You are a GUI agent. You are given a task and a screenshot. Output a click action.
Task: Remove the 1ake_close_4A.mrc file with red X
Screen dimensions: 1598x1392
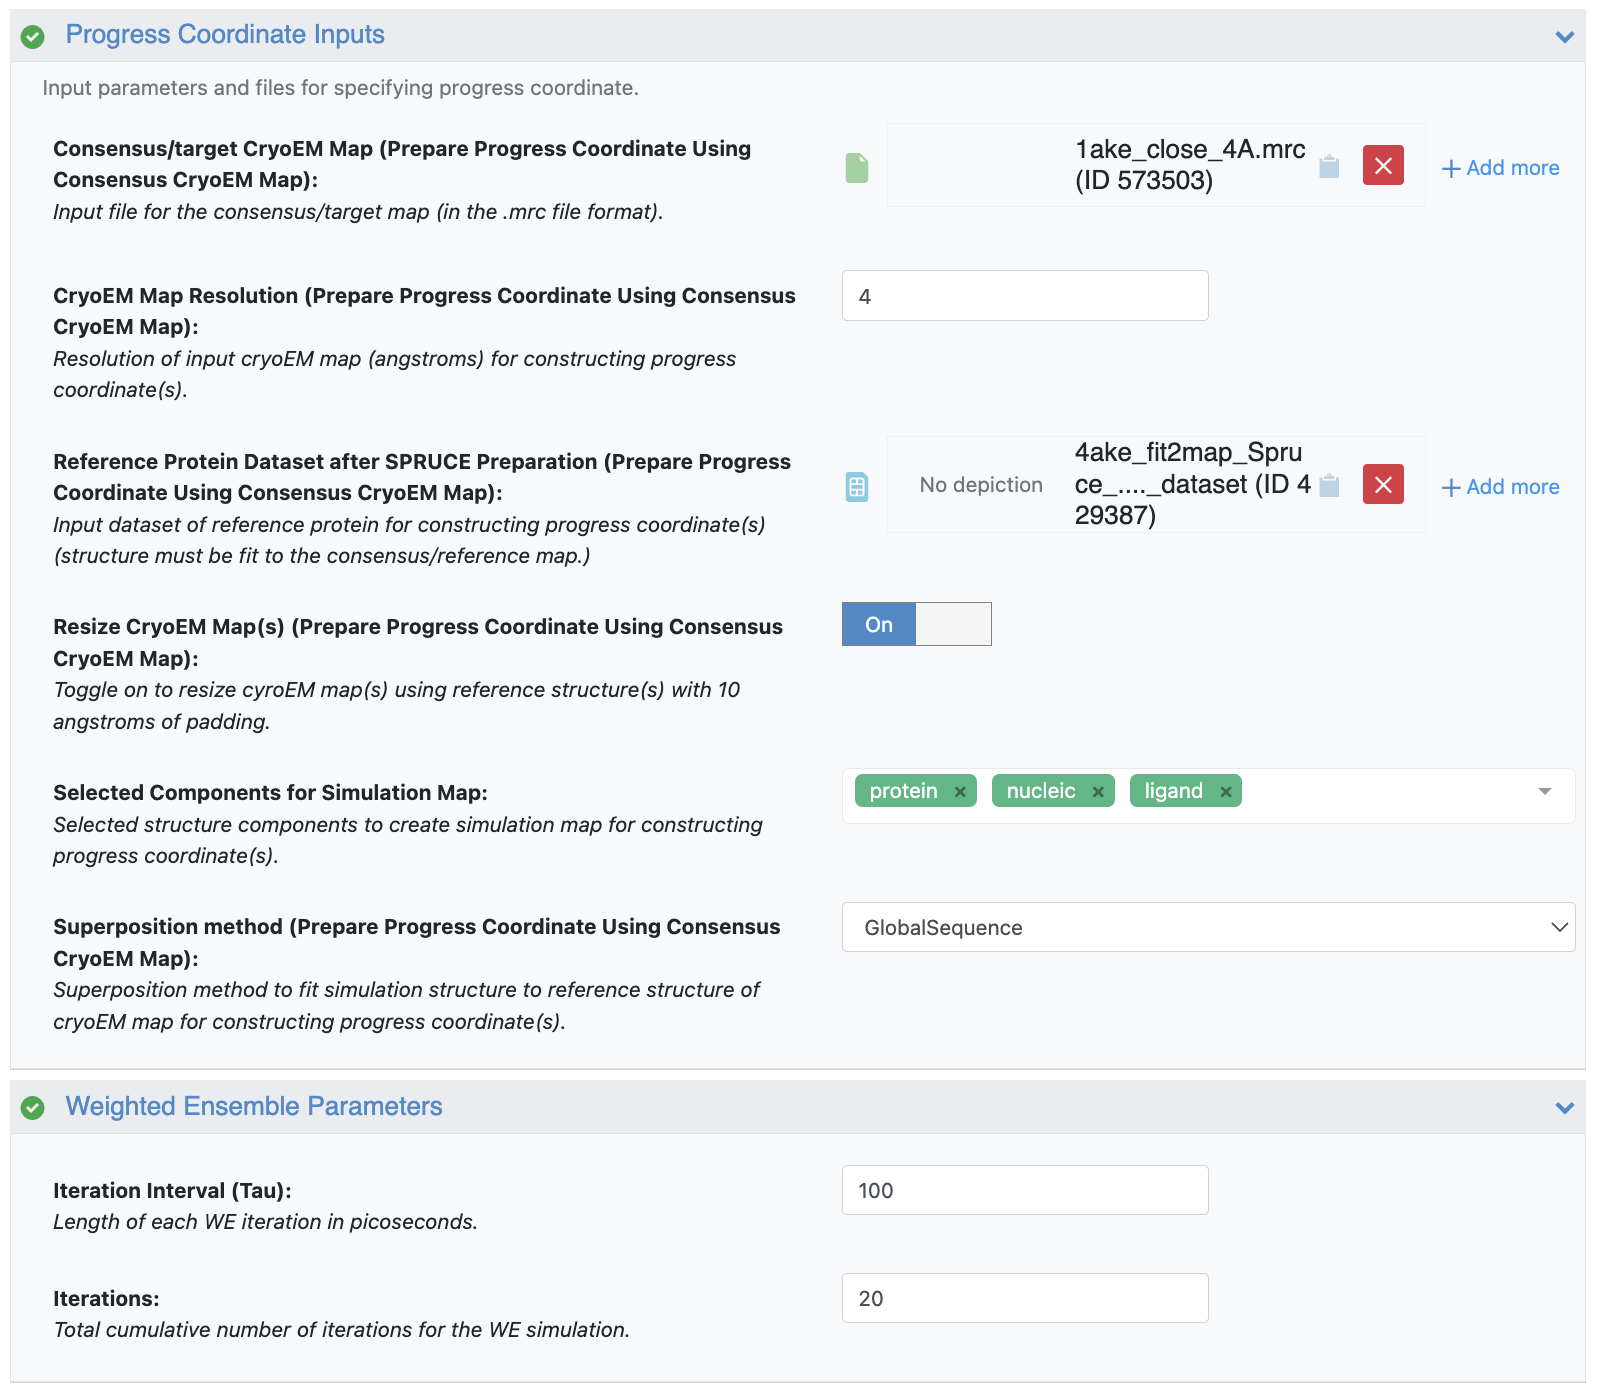(1383, 166)
